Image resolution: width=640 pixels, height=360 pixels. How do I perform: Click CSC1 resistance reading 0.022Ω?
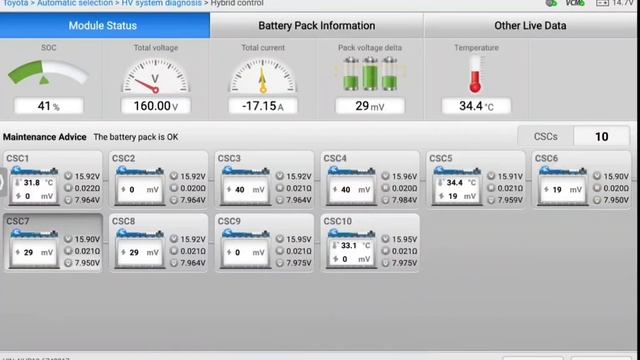(87, 188)
